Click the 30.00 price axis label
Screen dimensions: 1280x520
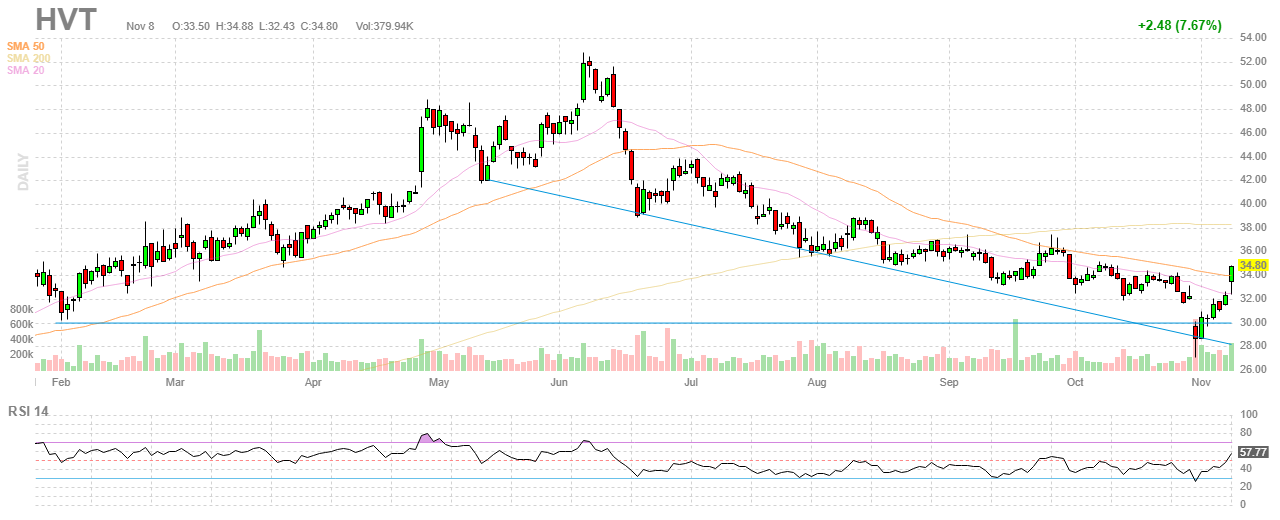pos(1253,322)
